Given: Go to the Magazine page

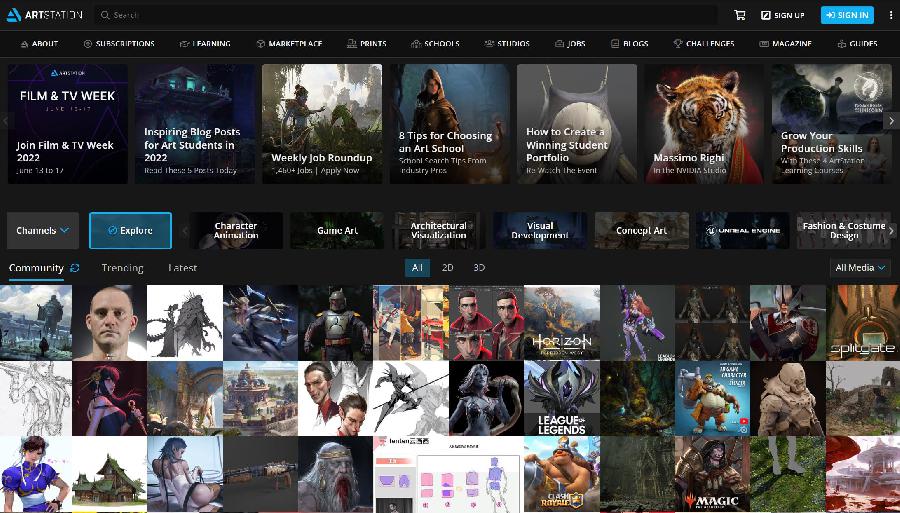Looking at the screenshot, I should [785, 44].
